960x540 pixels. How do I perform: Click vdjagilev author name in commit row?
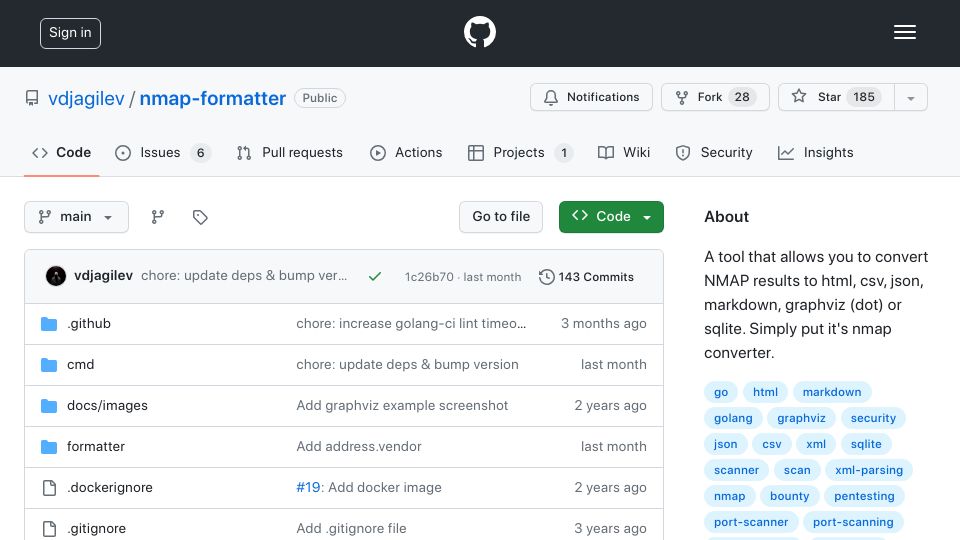point(103,276)
